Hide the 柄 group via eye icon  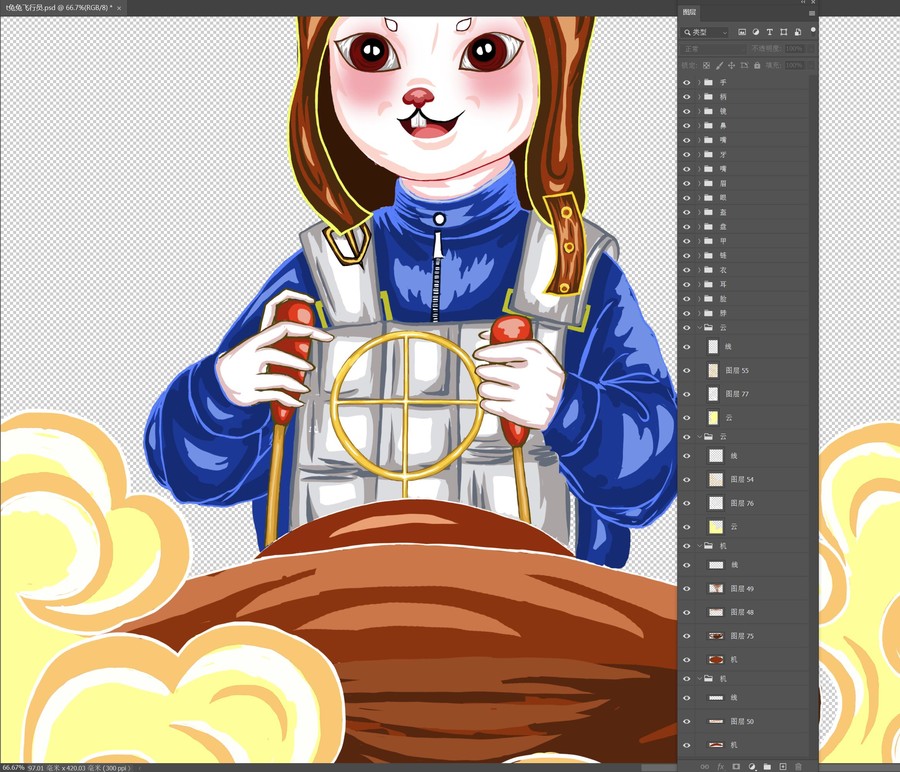coord(687,96)
